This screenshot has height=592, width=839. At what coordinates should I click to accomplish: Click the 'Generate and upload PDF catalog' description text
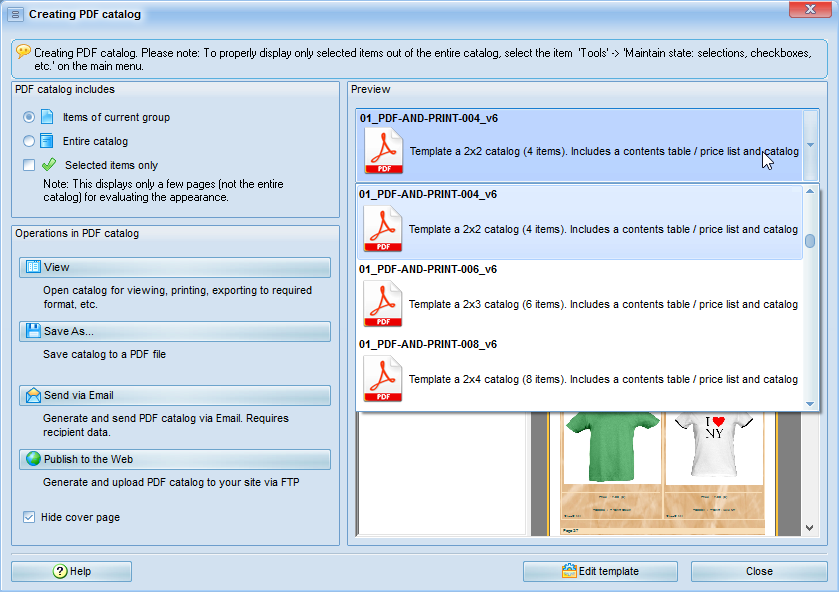[x=171, y=482]
